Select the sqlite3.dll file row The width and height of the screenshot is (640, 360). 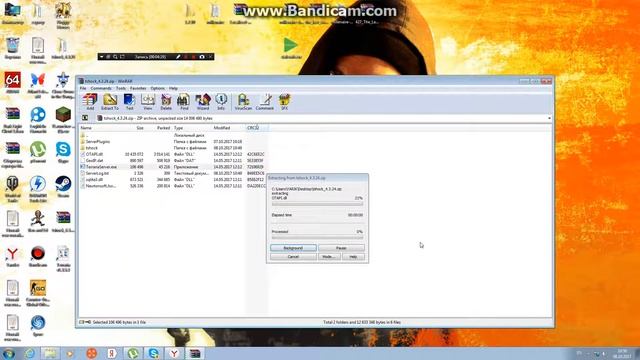coord(173,179)
